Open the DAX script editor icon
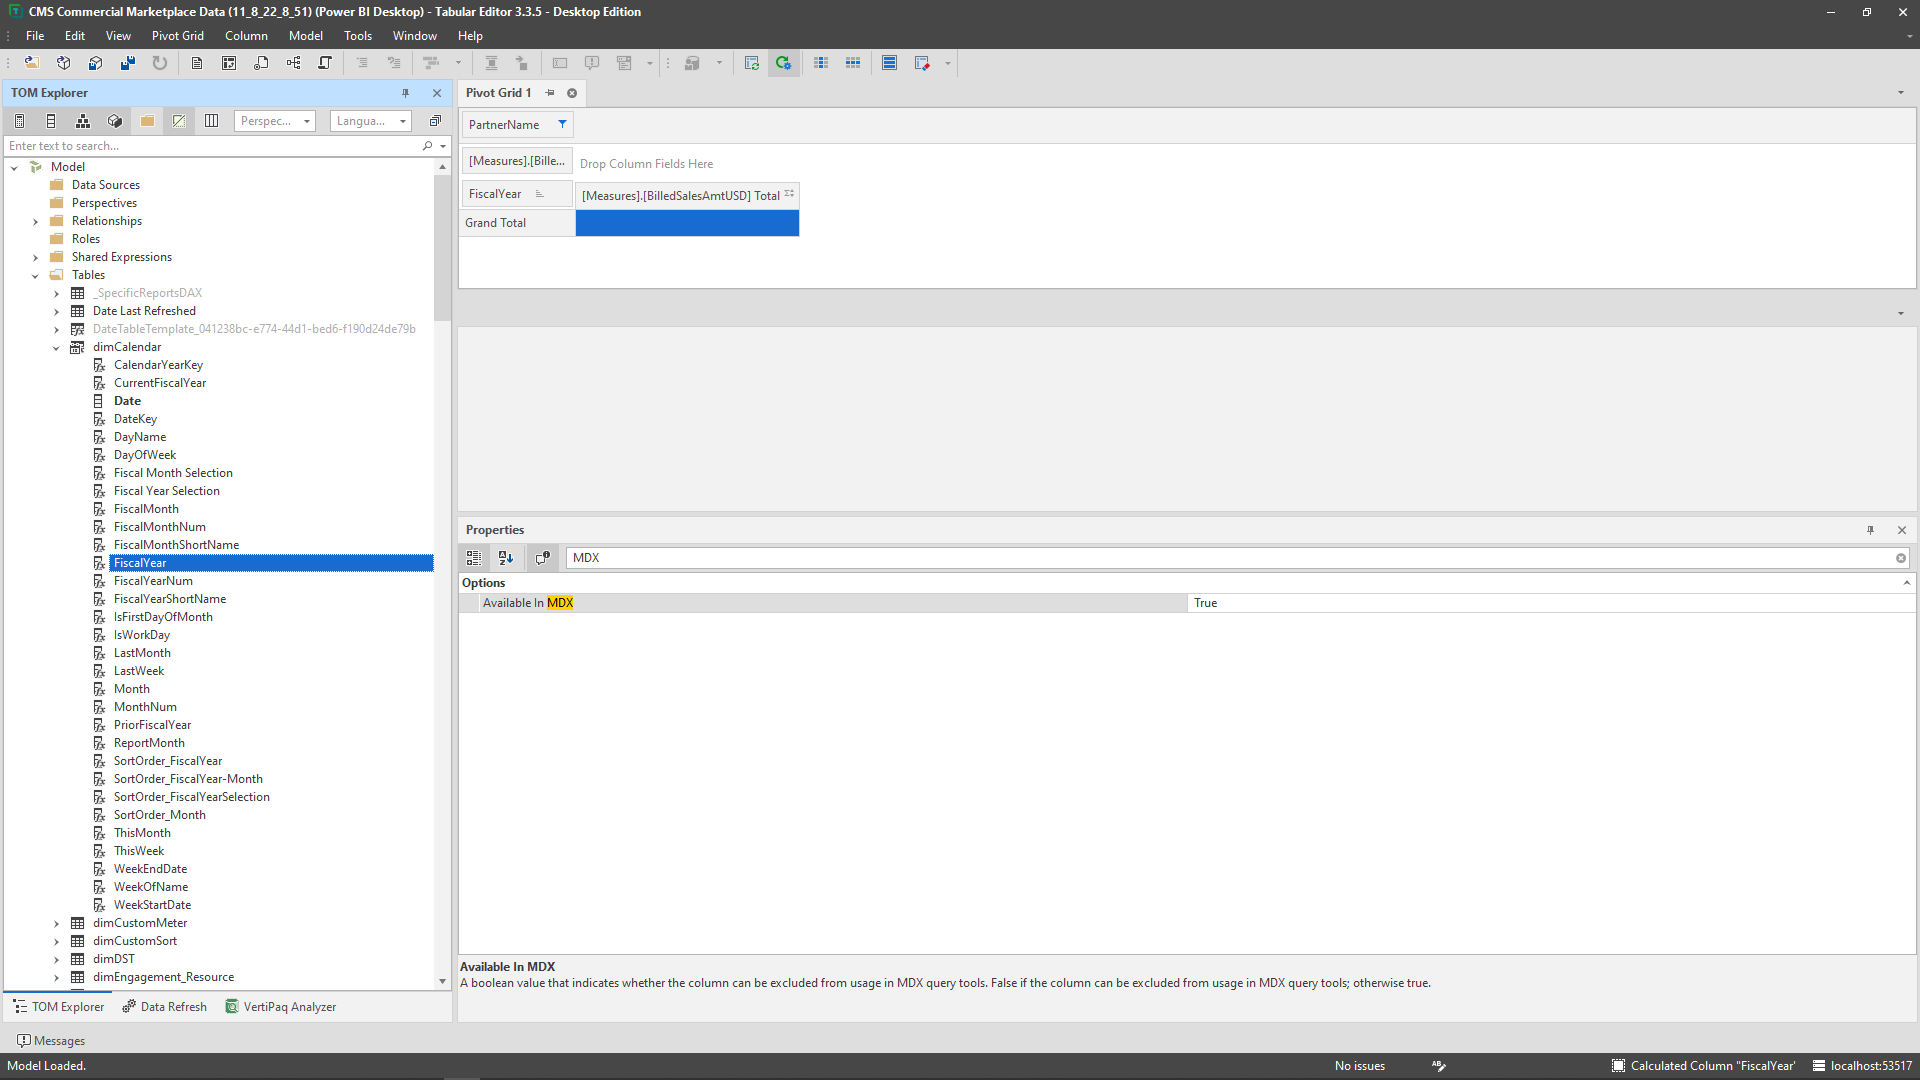The image size is (1920, 1080). coord(197,62)
